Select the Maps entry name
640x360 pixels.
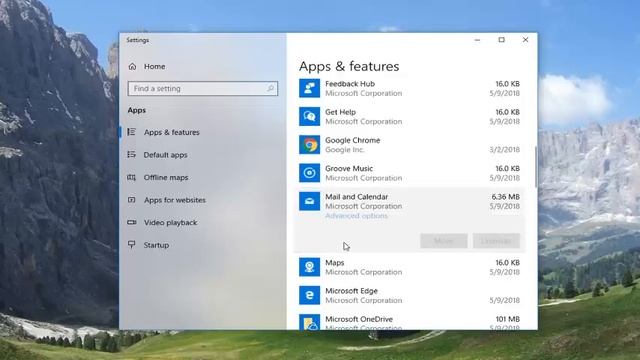(x=335, y=262)
